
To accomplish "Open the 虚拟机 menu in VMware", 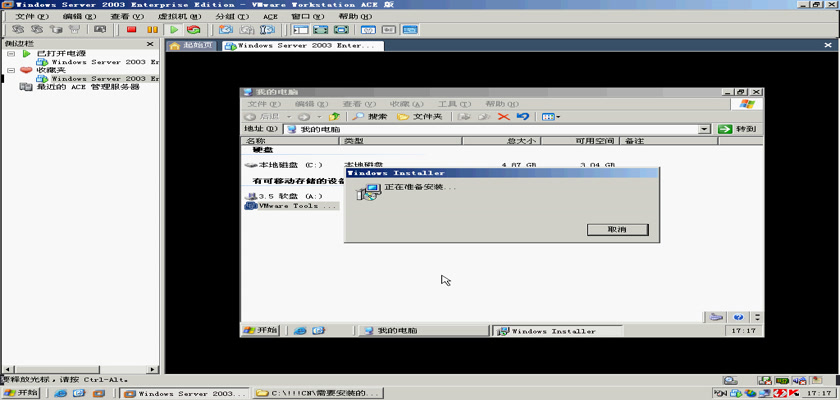I will [x=181, y=17].
